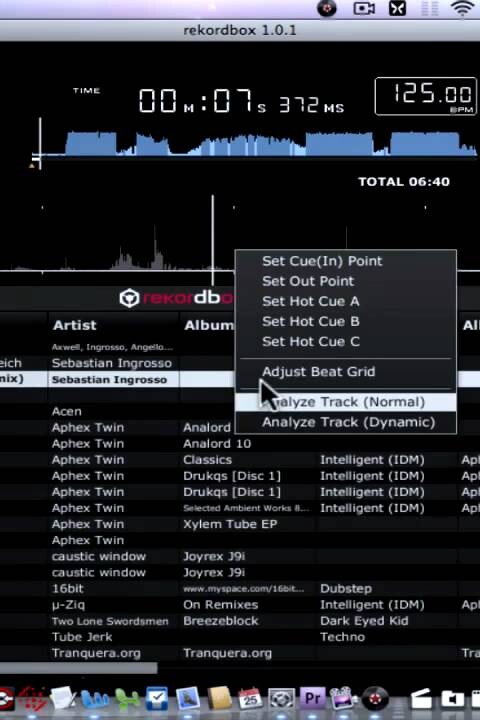Open the gray screenshot utility in dock
This screenshot has height=720, width=480.
[281, 698]
